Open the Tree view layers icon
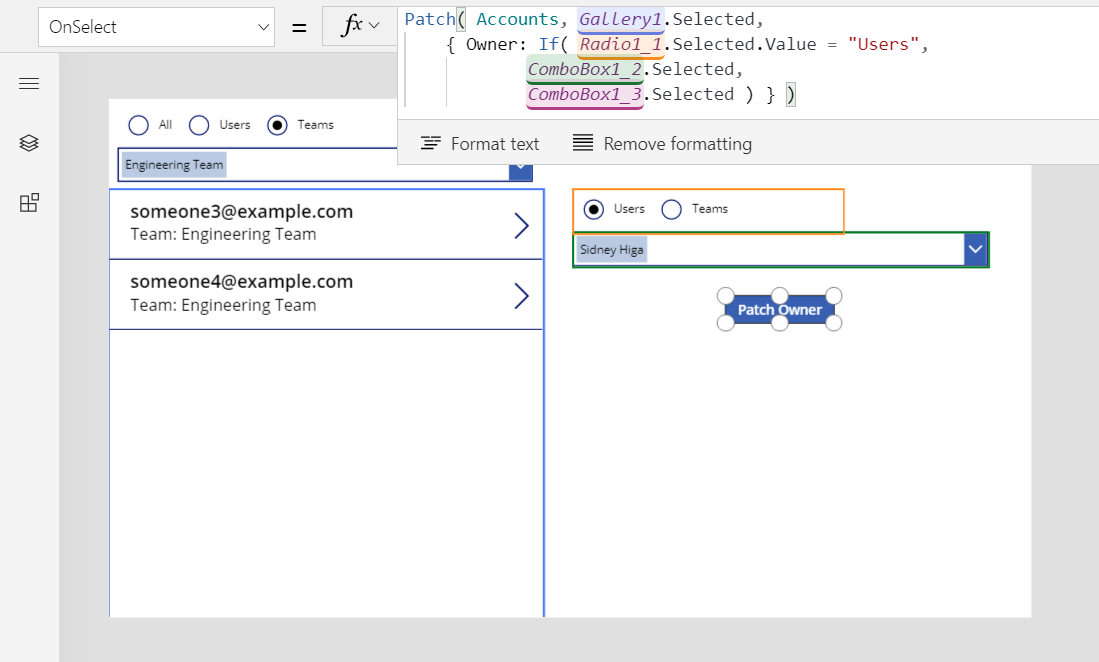The height and width of the screenshot is (662, 1099). tap(29, 143)
